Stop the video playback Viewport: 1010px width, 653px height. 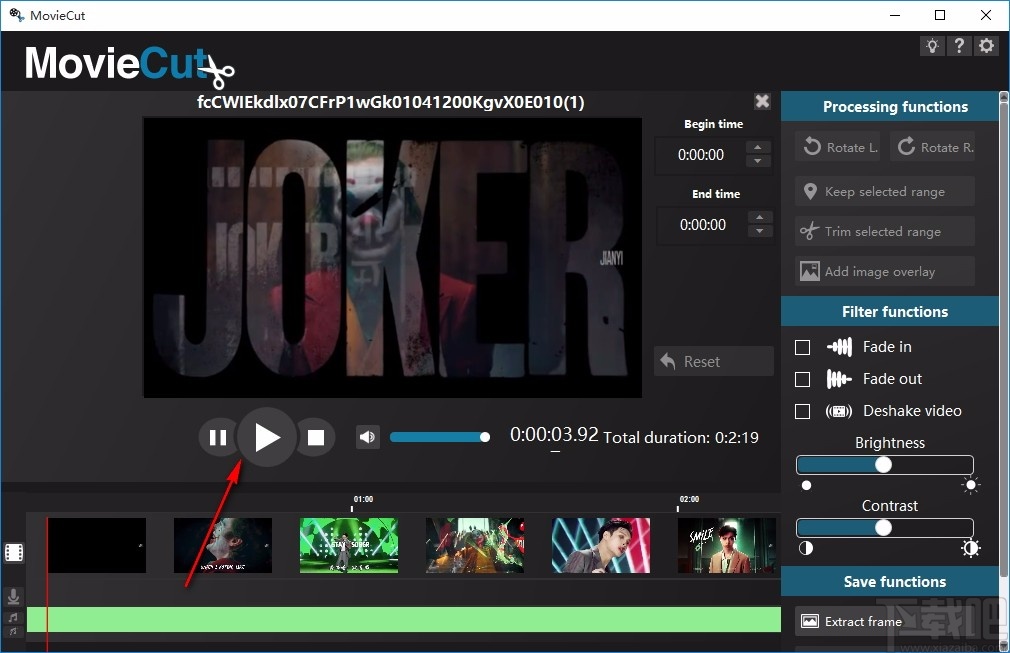pyautogui.click(x=316, y=438)
